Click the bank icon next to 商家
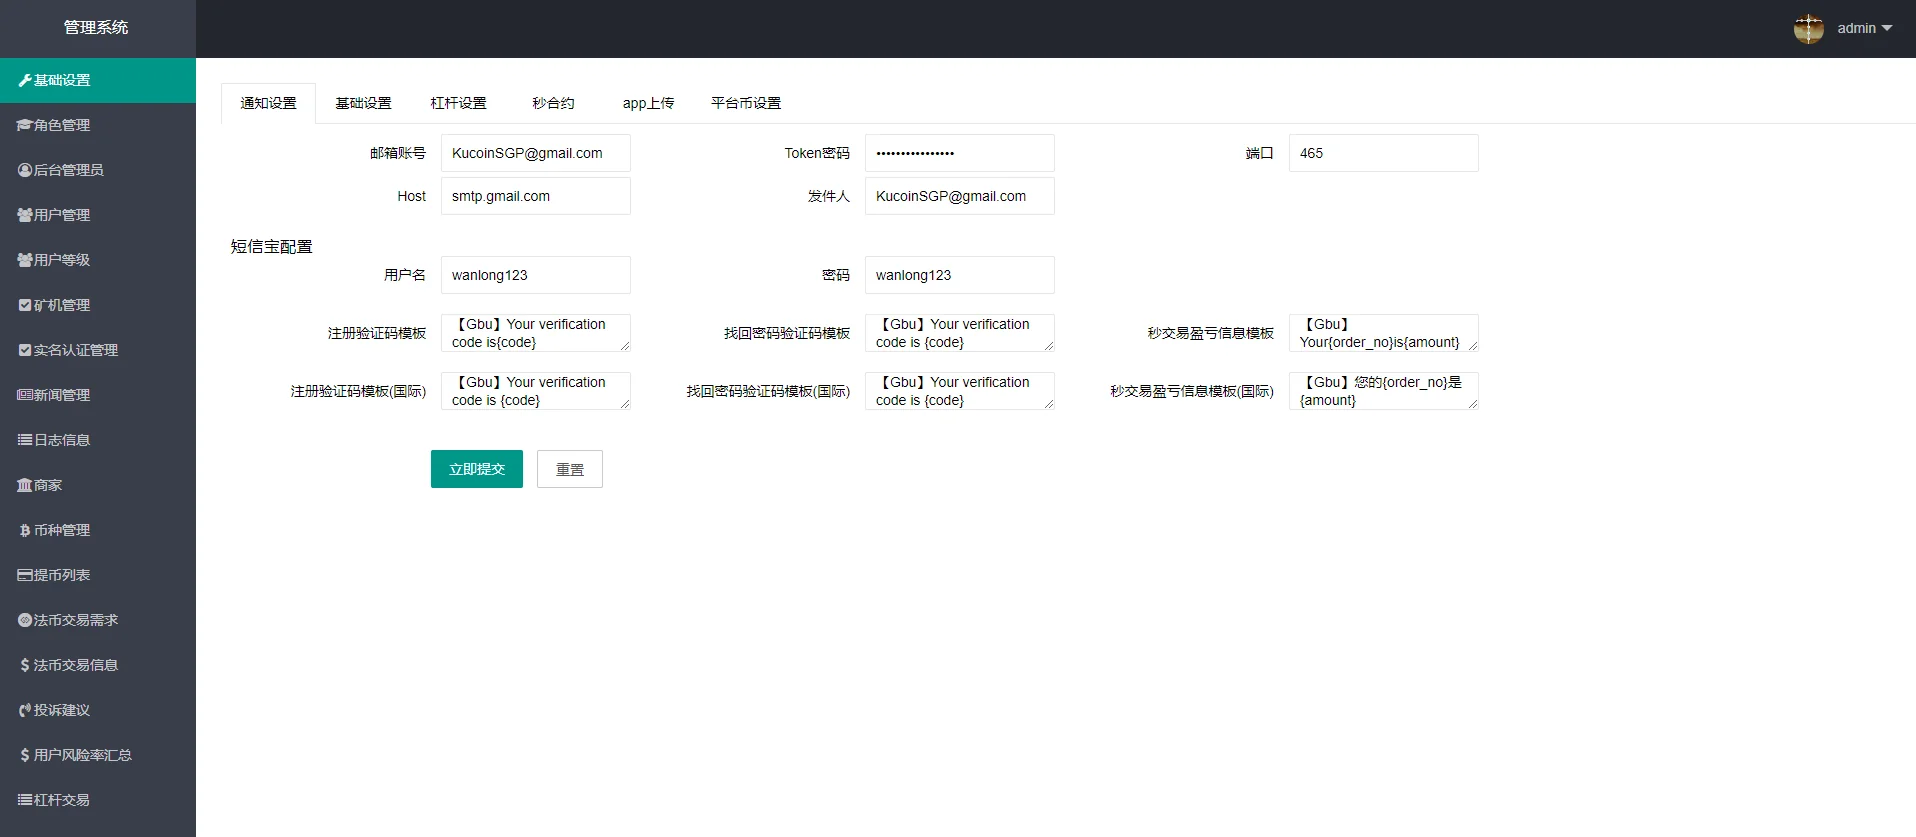 25,485
